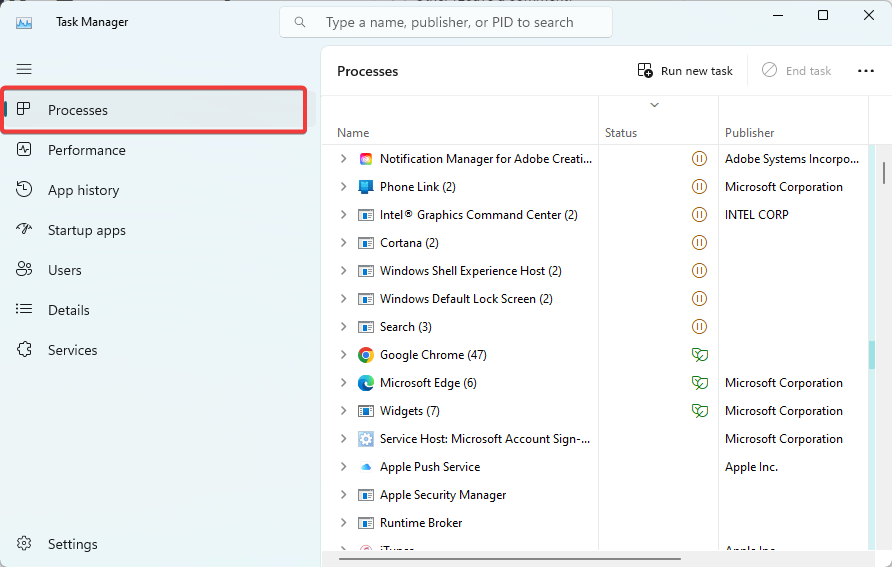Click the Task Manager app icon in title bar
This screenshot has width=892, height=567.
click(24, 22)
